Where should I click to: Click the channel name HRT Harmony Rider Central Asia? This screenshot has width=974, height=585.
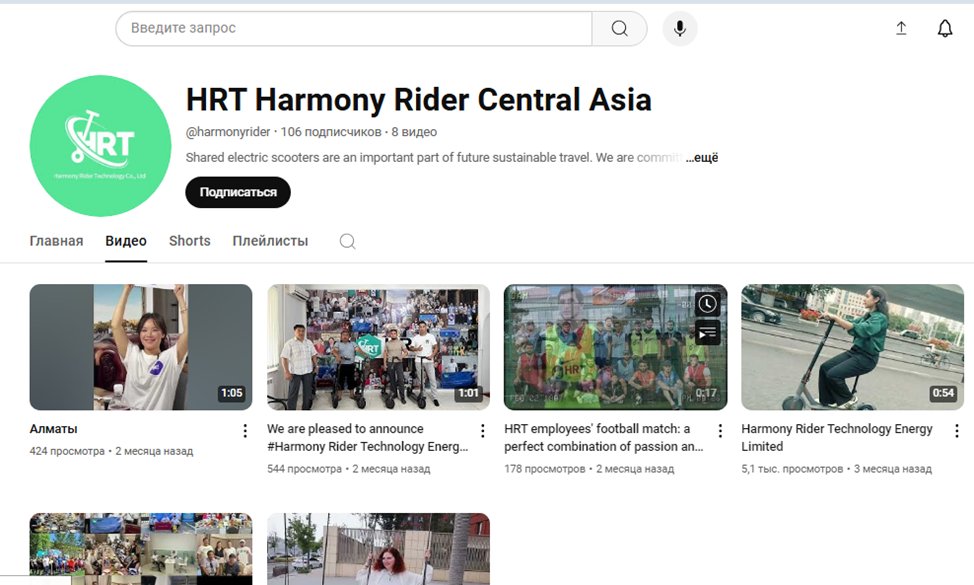419,100
